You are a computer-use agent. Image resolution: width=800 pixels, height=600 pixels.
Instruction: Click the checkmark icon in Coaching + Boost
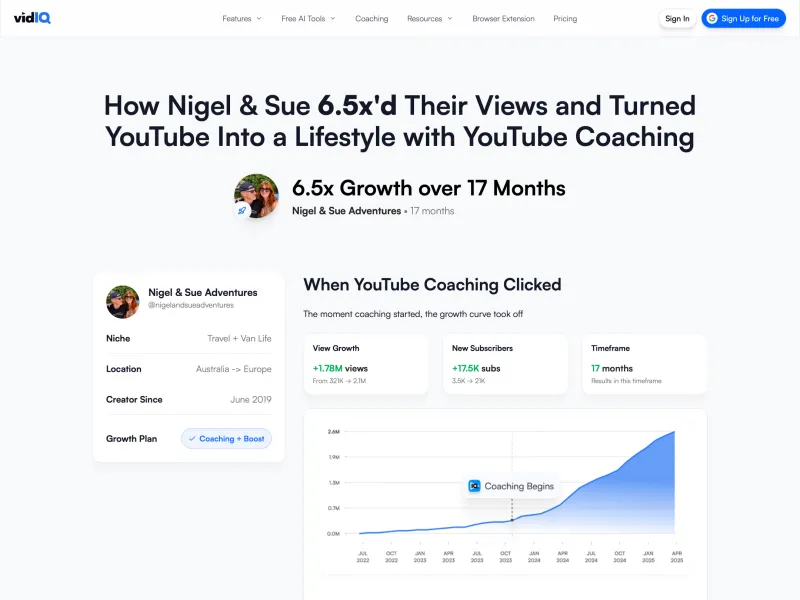pyautogui.click(x=192, y=439)
